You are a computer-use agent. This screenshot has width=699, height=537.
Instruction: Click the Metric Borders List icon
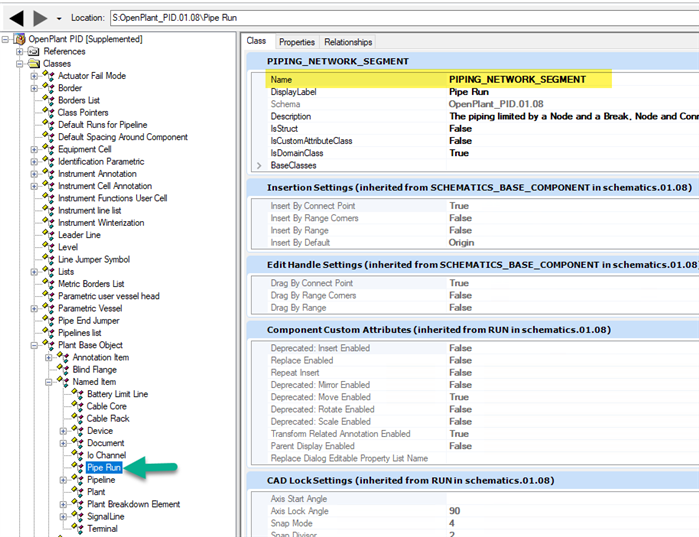[48, 284]
